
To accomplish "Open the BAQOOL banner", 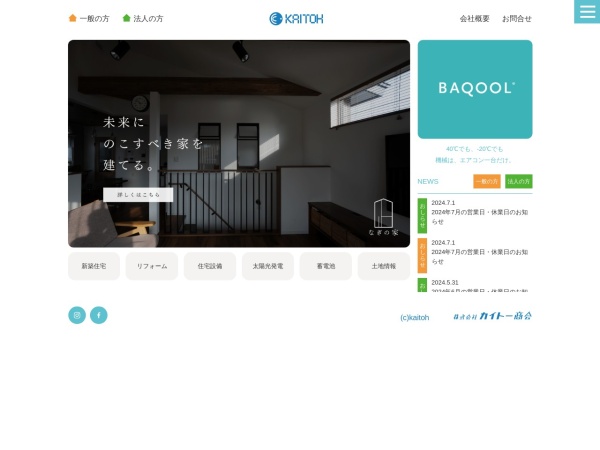I will coord(475,89).
